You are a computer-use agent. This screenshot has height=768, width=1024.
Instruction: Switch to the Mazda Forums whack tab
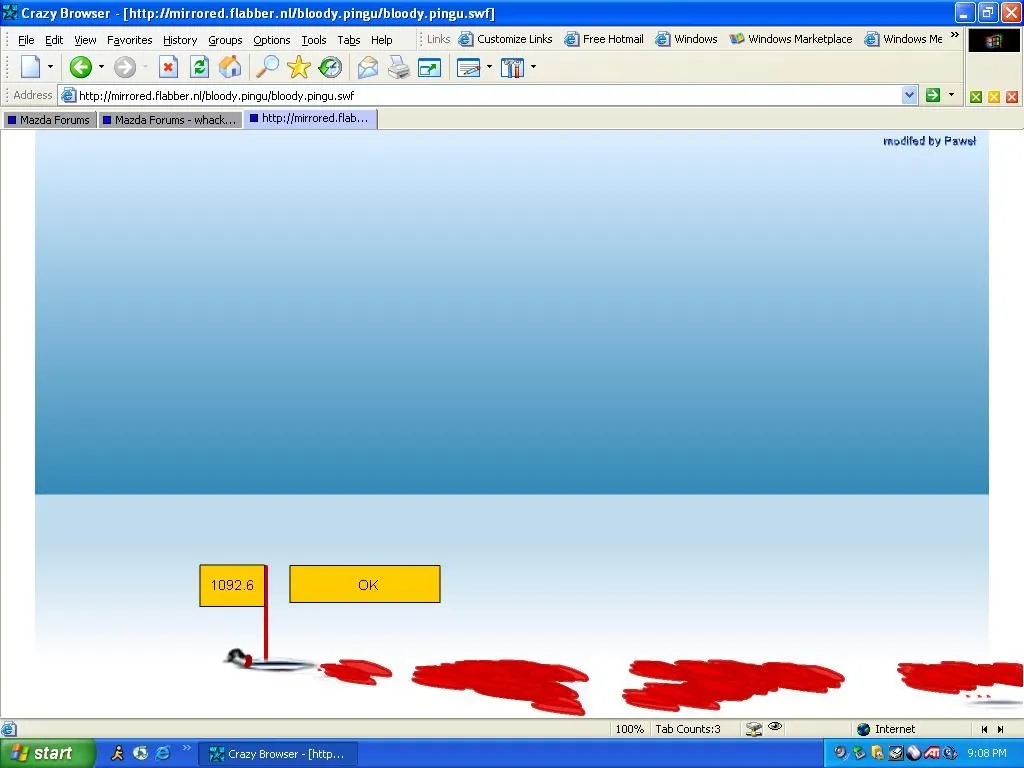pyautogui.click(x=170, y=118)
